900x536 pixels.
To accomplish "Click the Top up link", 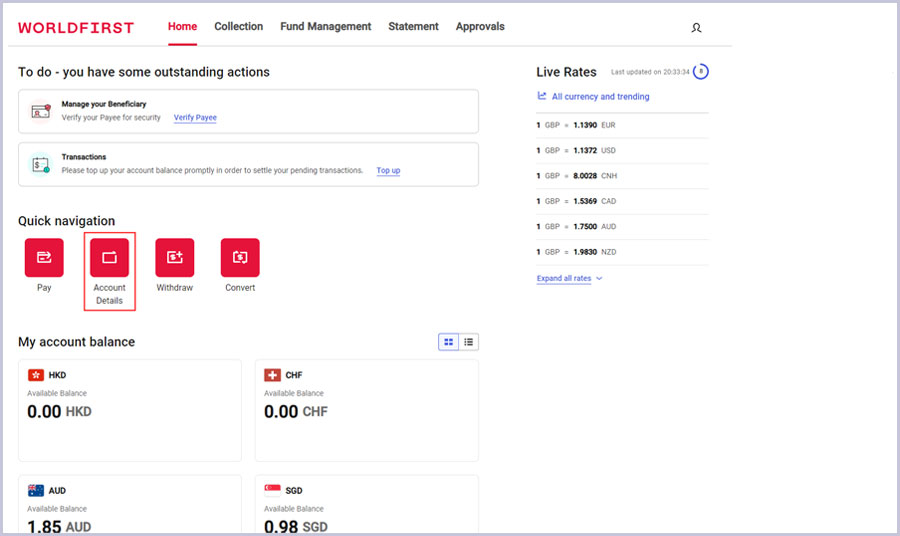I will pos(388,171).
